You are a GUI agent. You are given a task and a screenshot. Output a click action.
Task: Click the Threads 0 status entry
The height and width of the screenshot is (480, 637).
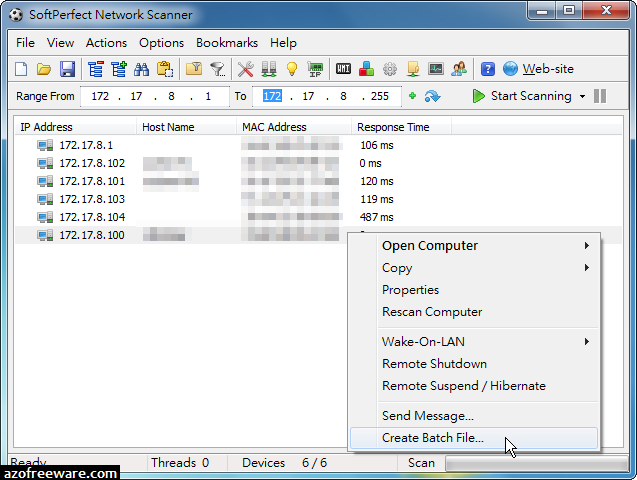click(180, 463)
